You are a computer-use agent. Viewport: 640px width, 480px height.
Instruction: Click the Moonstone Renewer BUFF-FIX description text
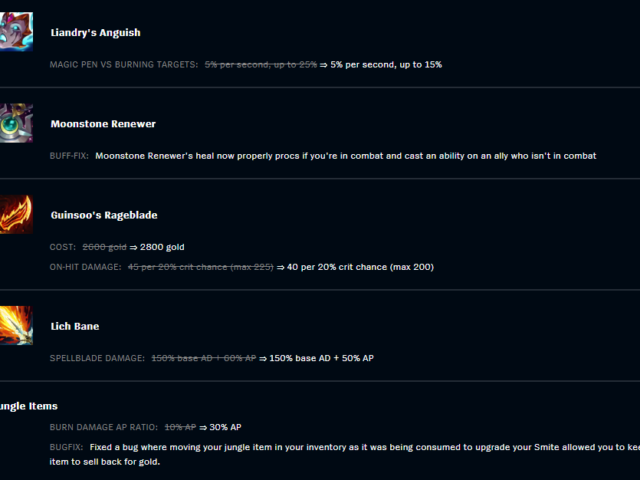pos(346,156)
